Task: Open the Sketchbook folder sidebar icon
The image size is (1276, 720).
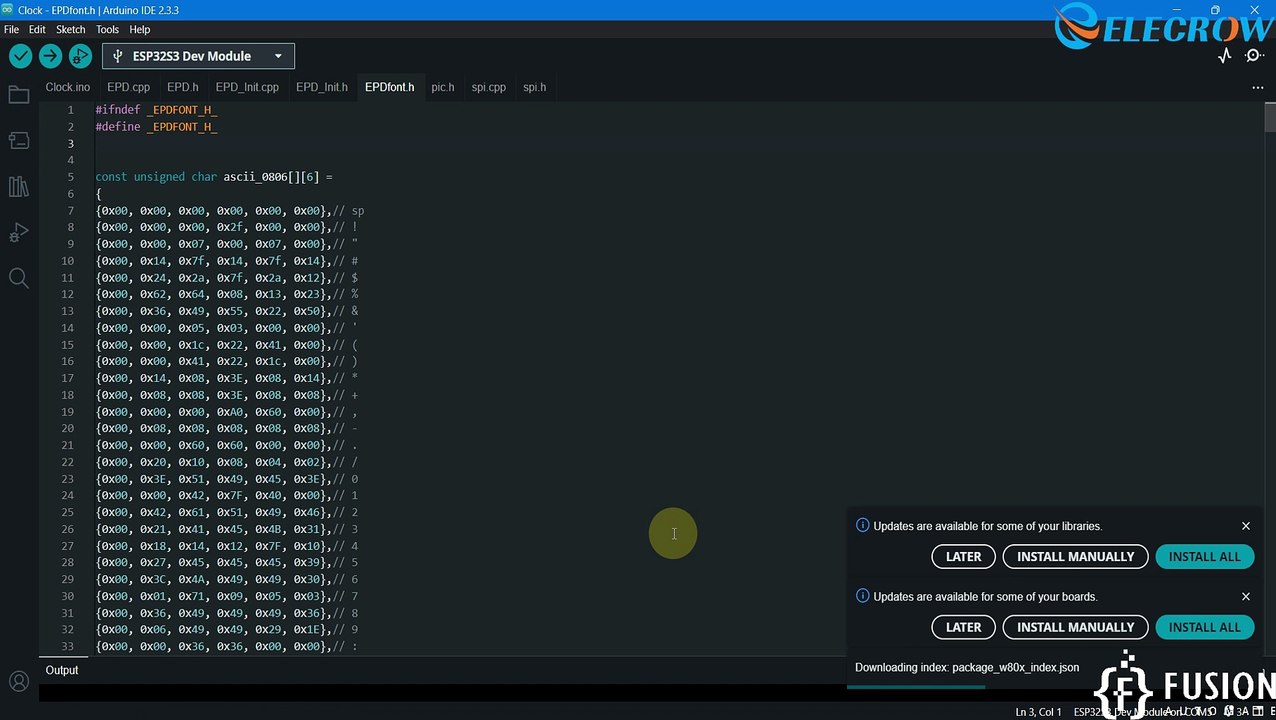Action: (18, 95)
